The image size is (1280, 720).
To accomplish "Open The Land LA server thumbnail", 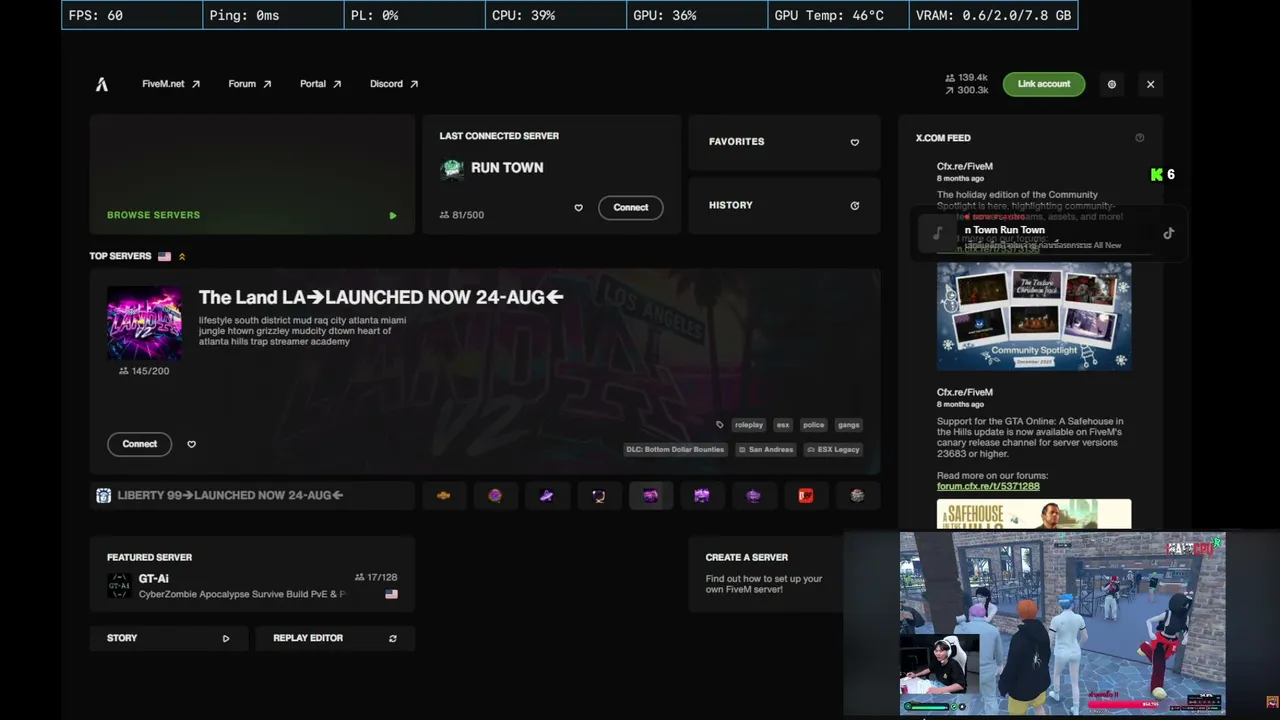I will tap(145, 323).
